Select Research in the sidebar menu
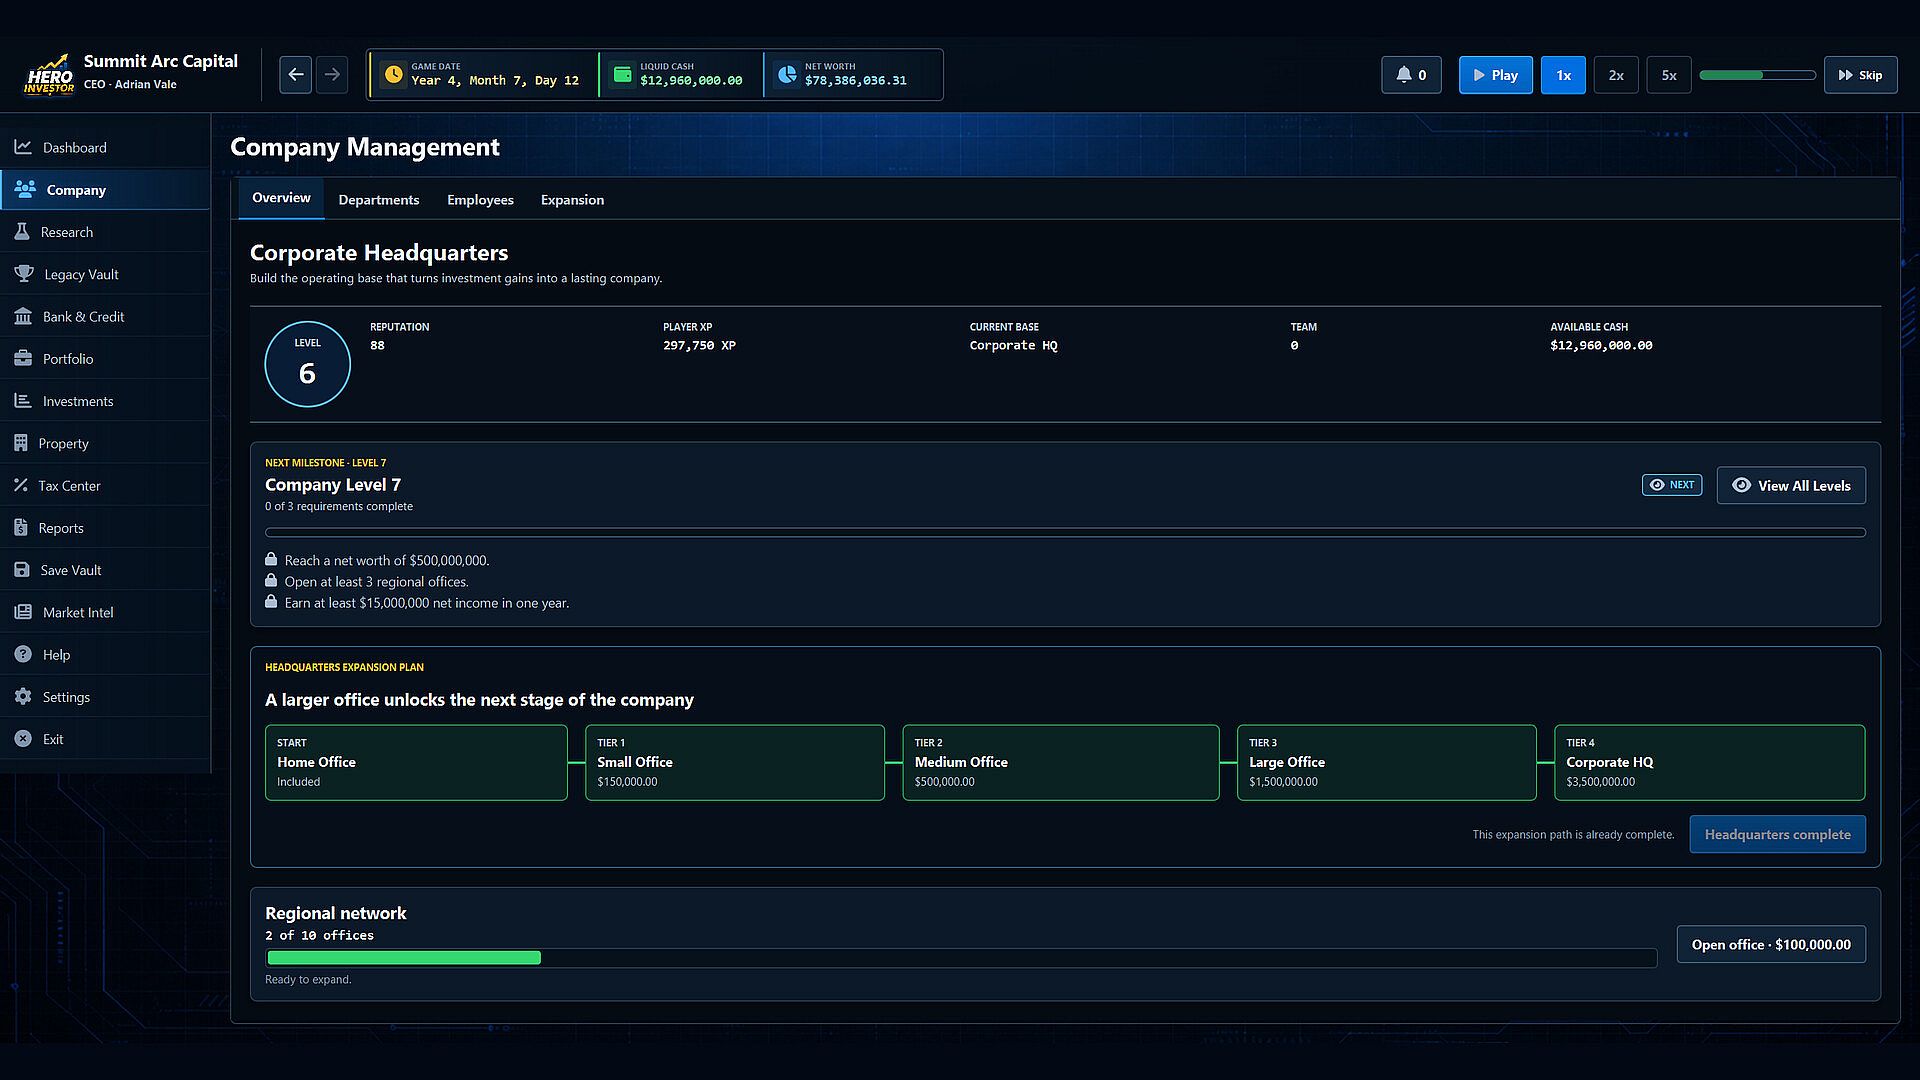 click(x=105, y=232)
